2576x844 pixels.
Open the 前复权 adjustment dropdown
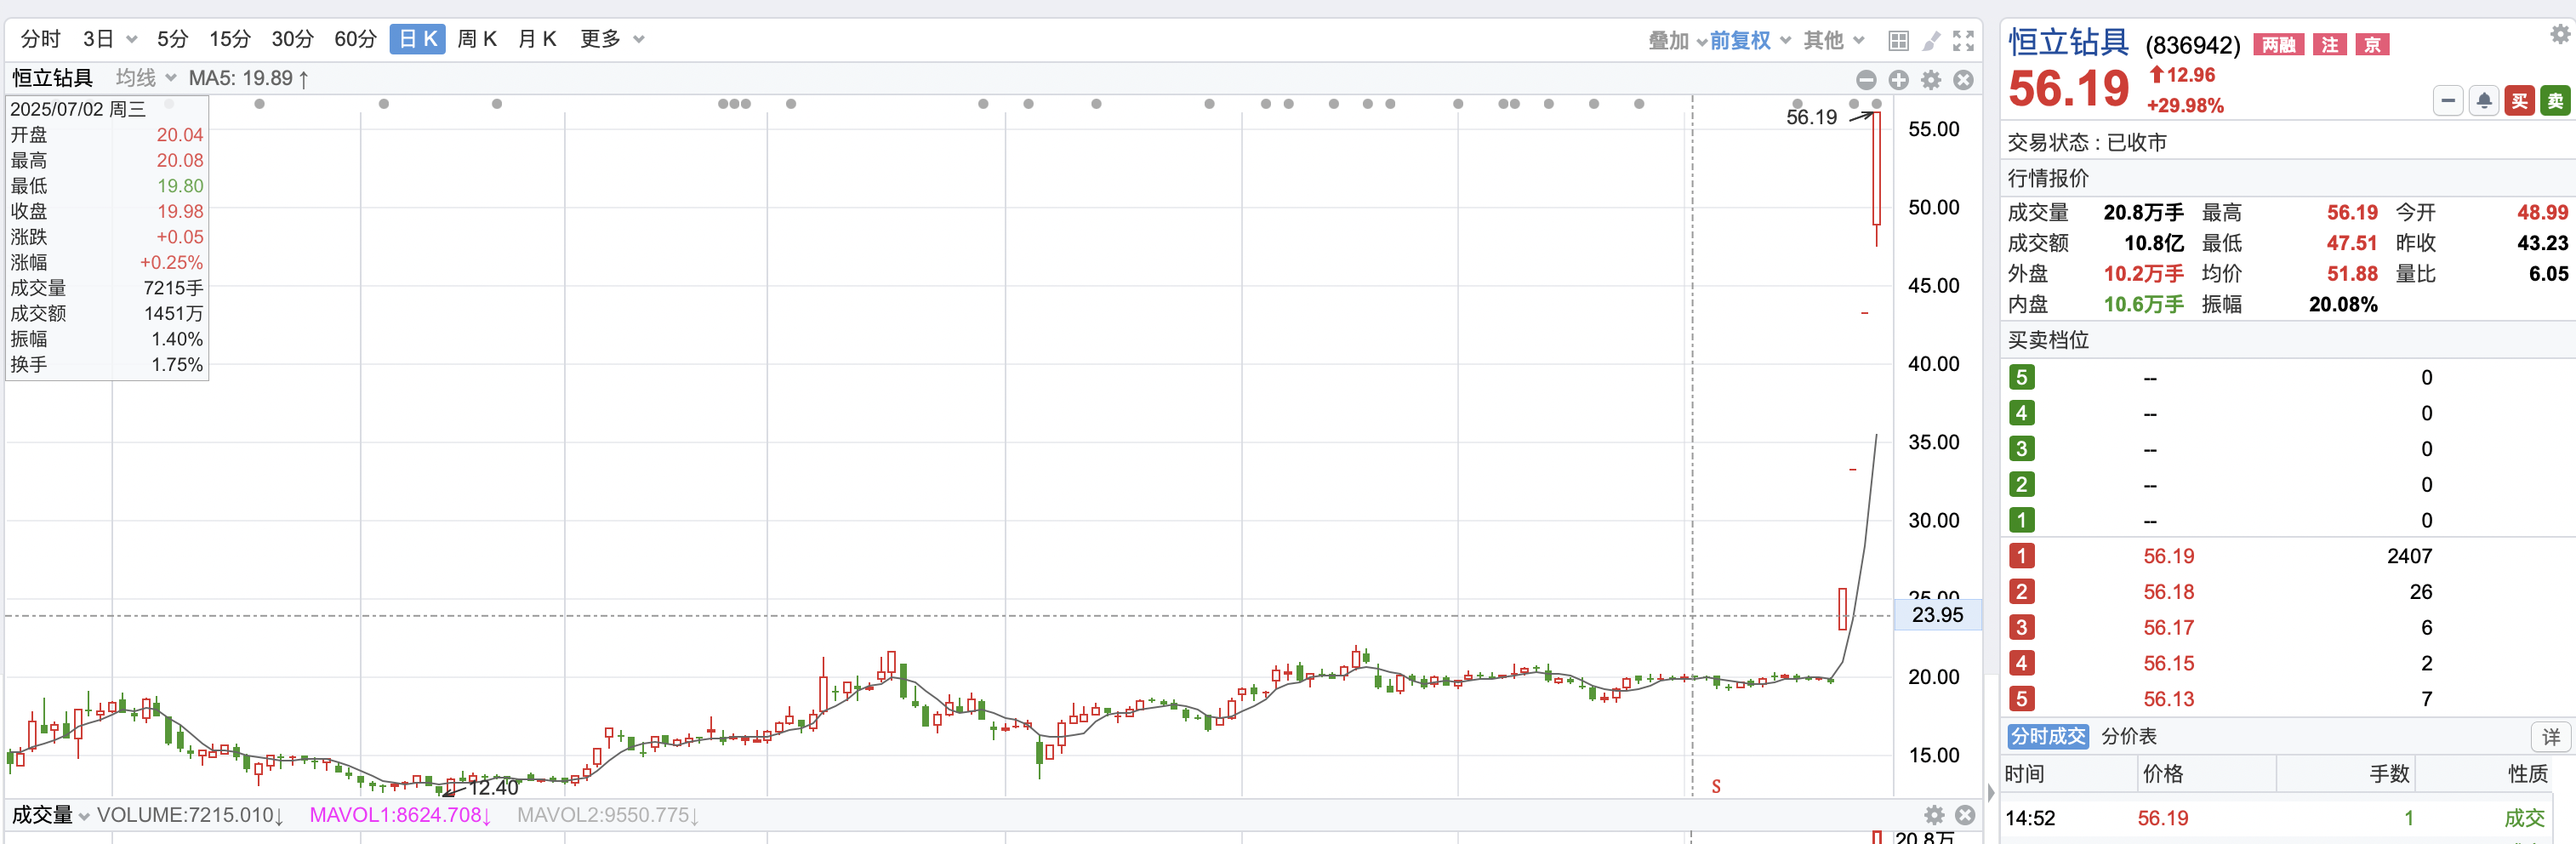[1785, 40]
